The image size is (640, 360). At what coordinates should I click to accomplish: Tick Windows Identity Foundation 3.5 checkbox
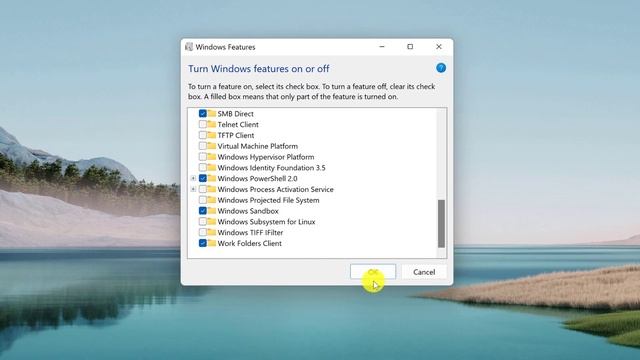pos(202,167)
